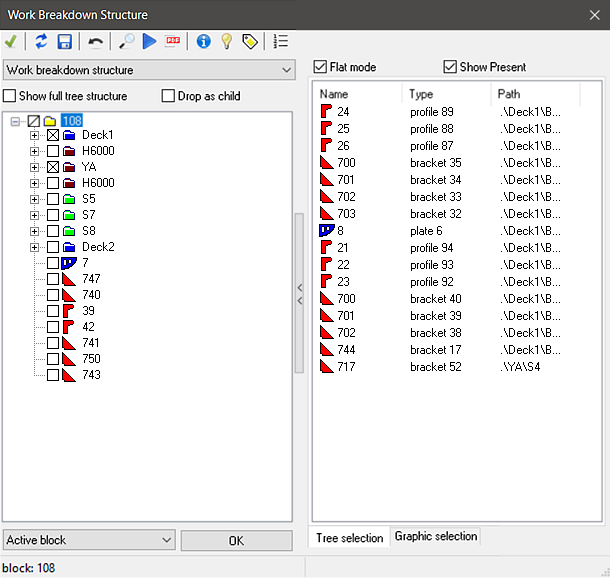Screen dimensions: 610x578
Task: Click the yellow tag icon
Action: [x=249, y=41]
